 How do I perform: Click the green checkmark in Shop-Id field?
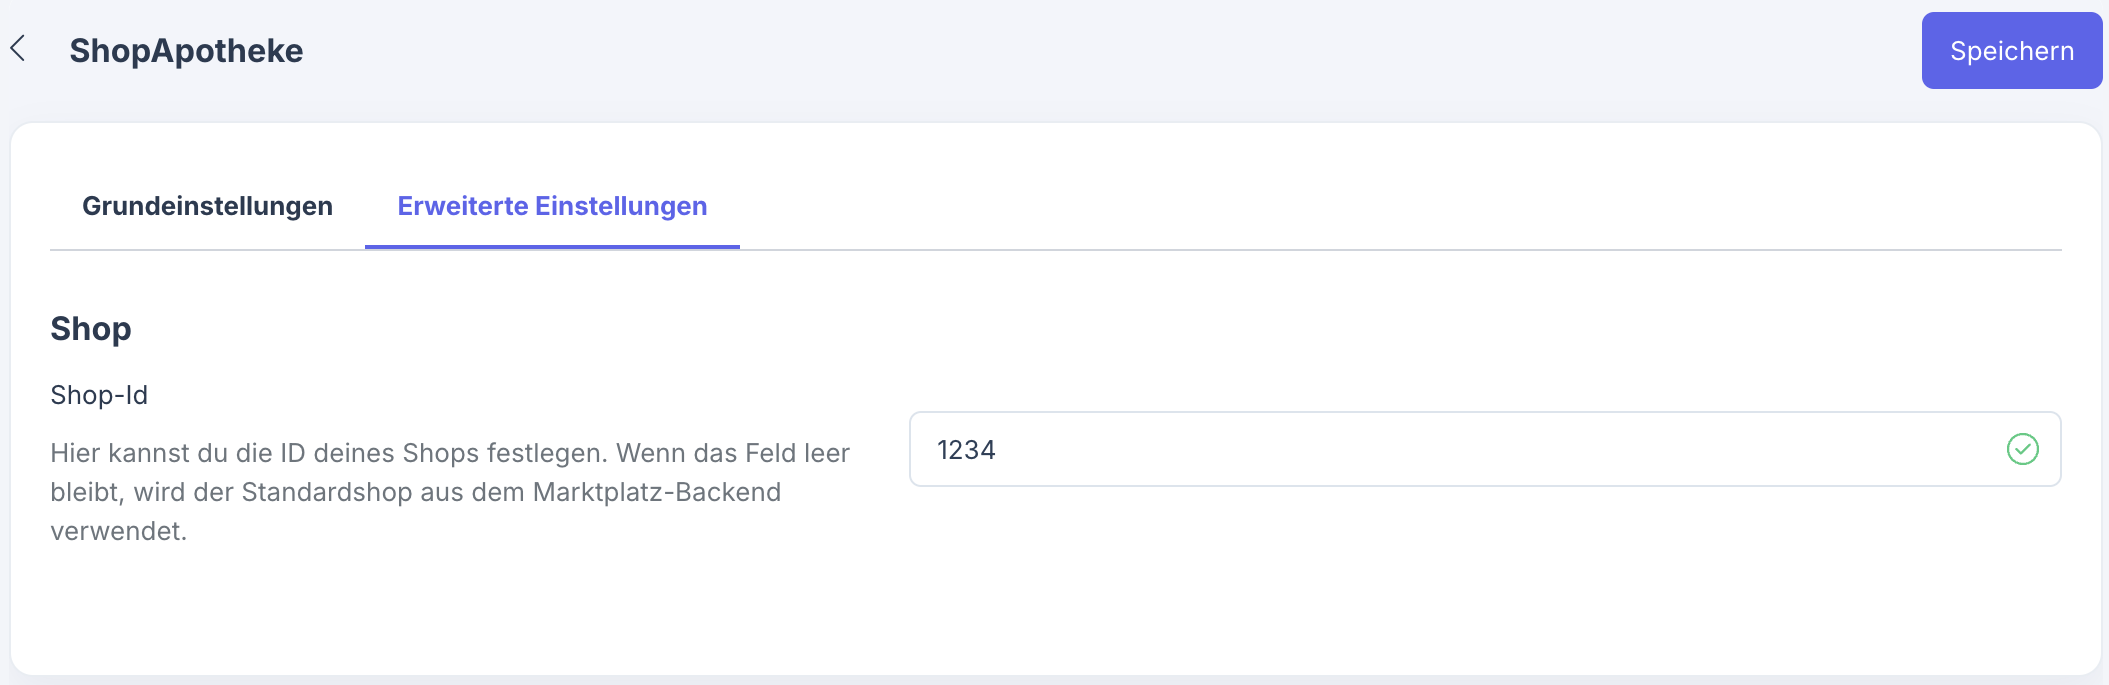coord(2022,449)
